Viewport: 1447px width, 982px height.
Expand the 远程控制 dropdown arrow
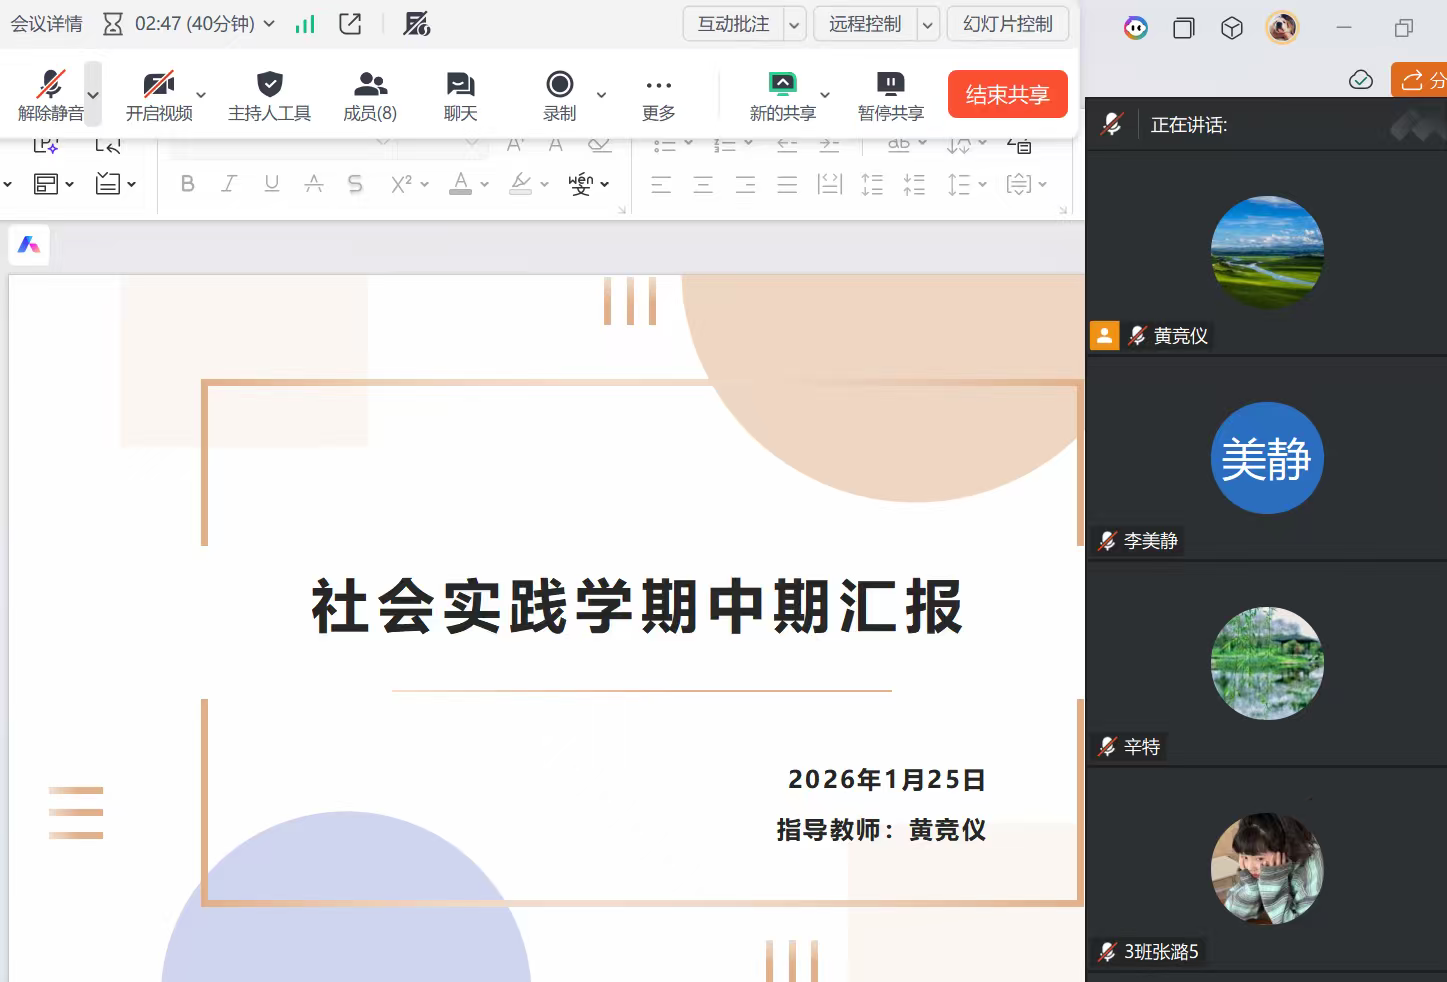pos(928,25)
